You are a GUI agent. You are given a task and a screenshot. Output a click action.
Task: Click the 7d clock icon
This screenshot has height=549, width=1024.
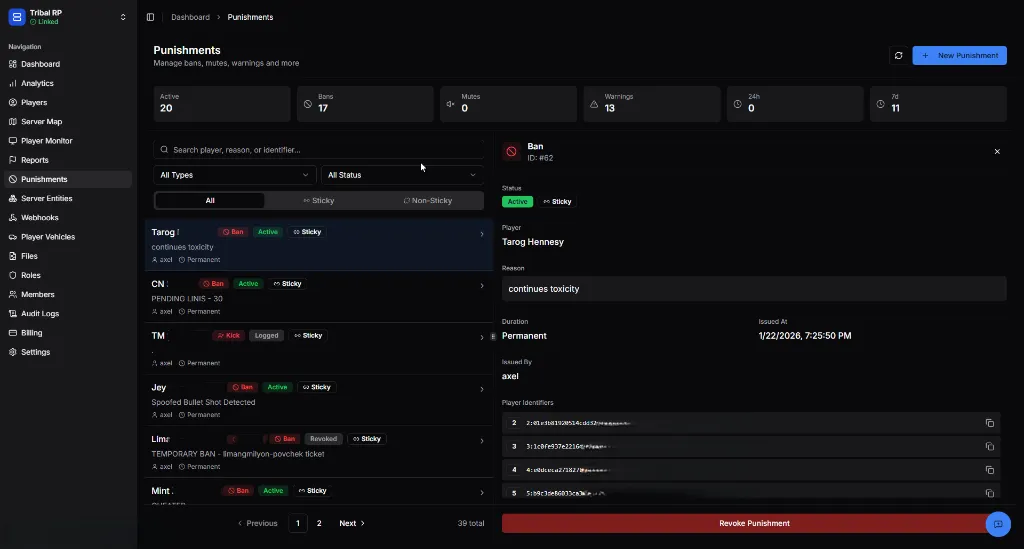pyautogui.click(x=880, y=104)
